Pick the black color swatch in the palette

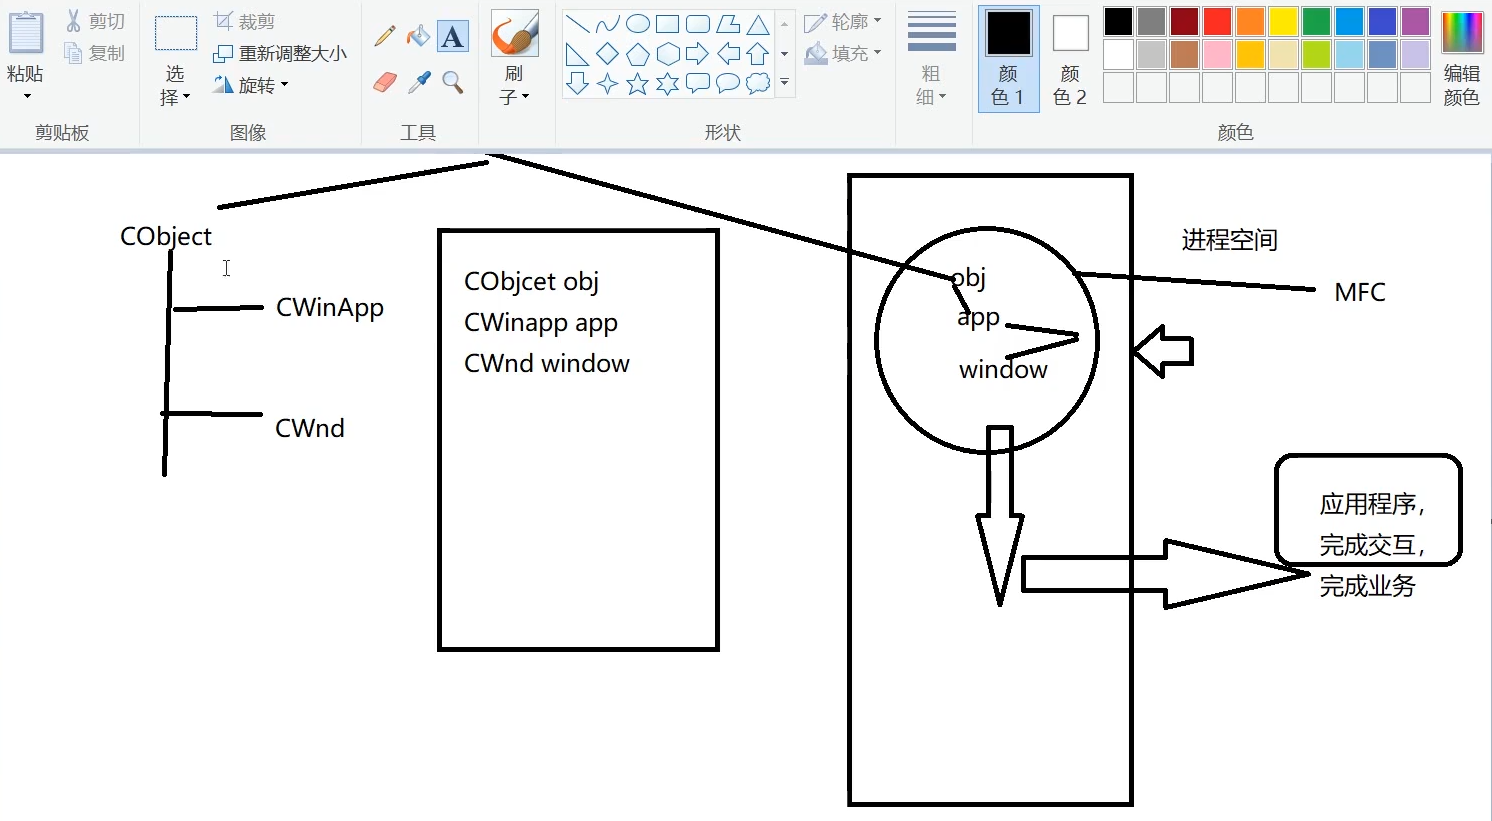point(1118,21)
